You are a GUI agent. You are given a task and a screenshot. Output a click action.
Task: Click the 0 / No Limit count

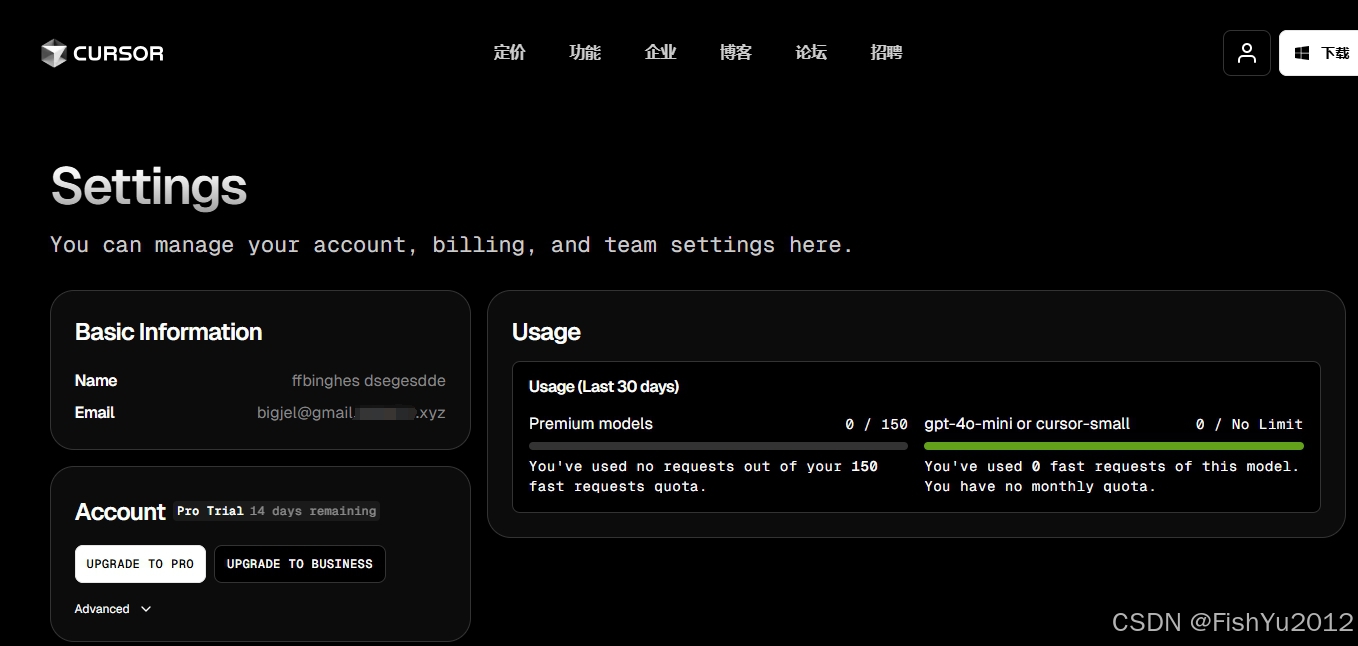click(1250, 424)
